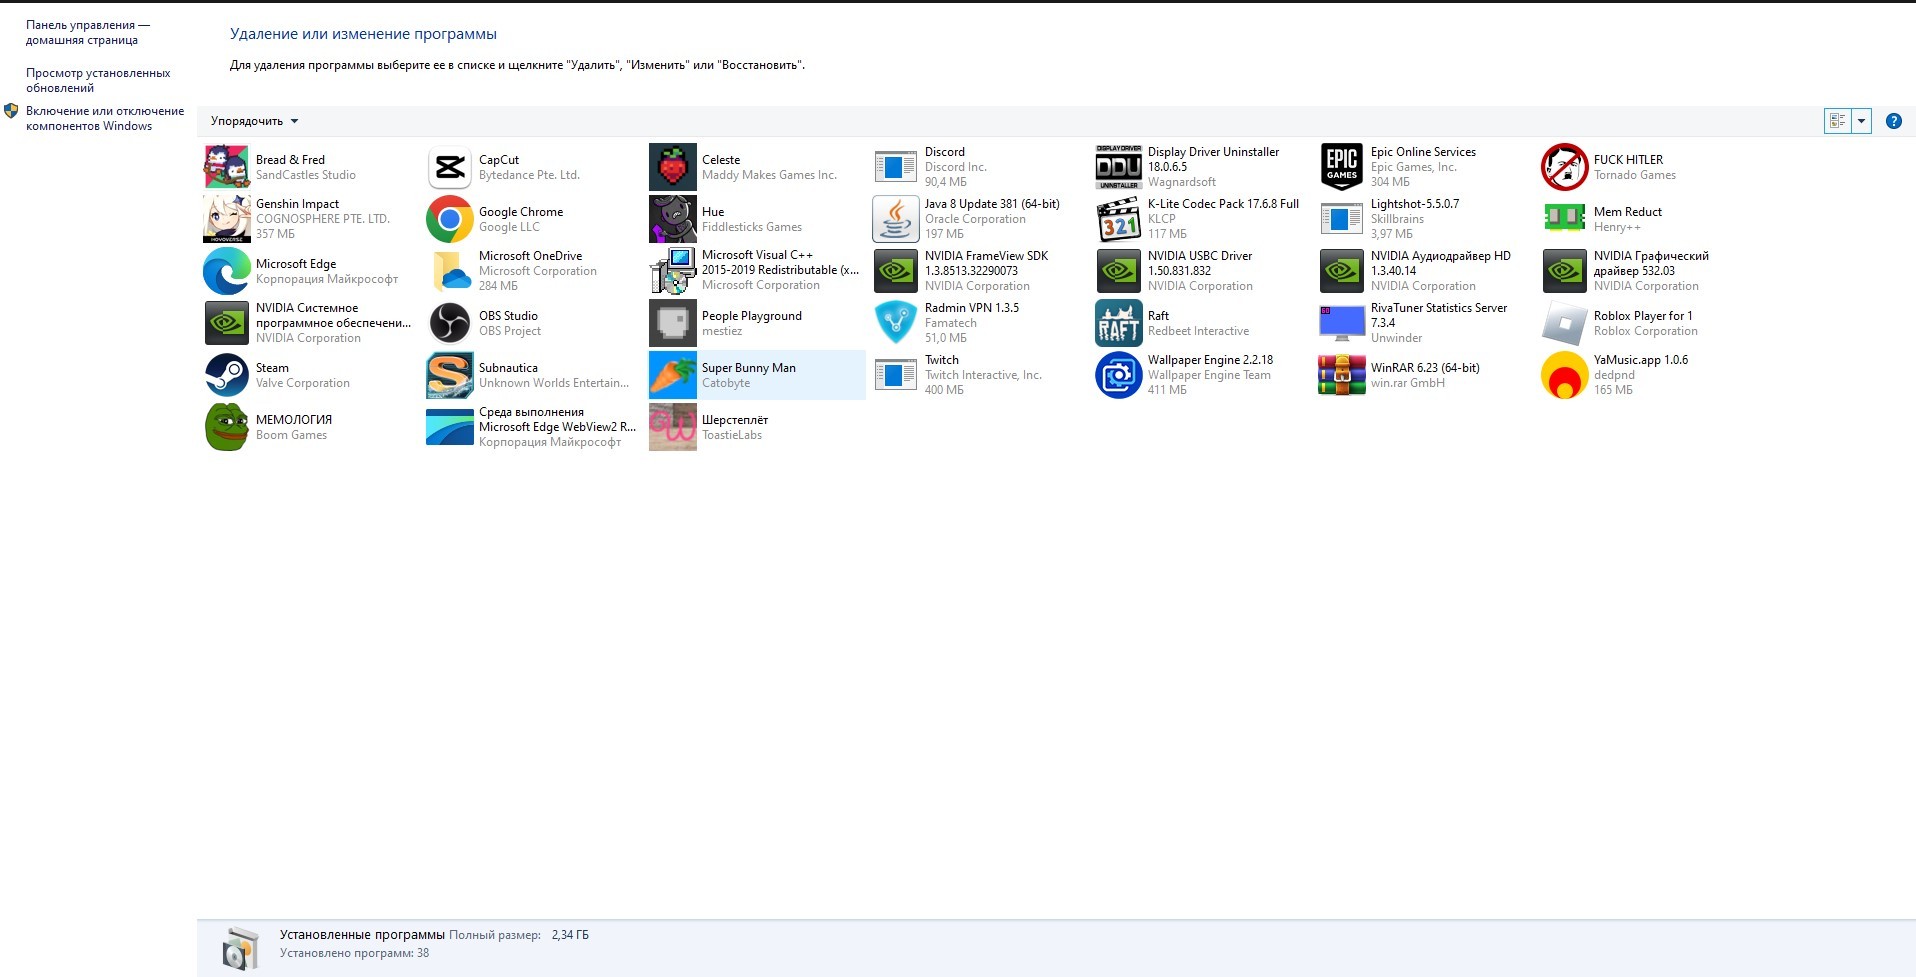Select the Celeste strawberry icon

[x=673, y=167]
